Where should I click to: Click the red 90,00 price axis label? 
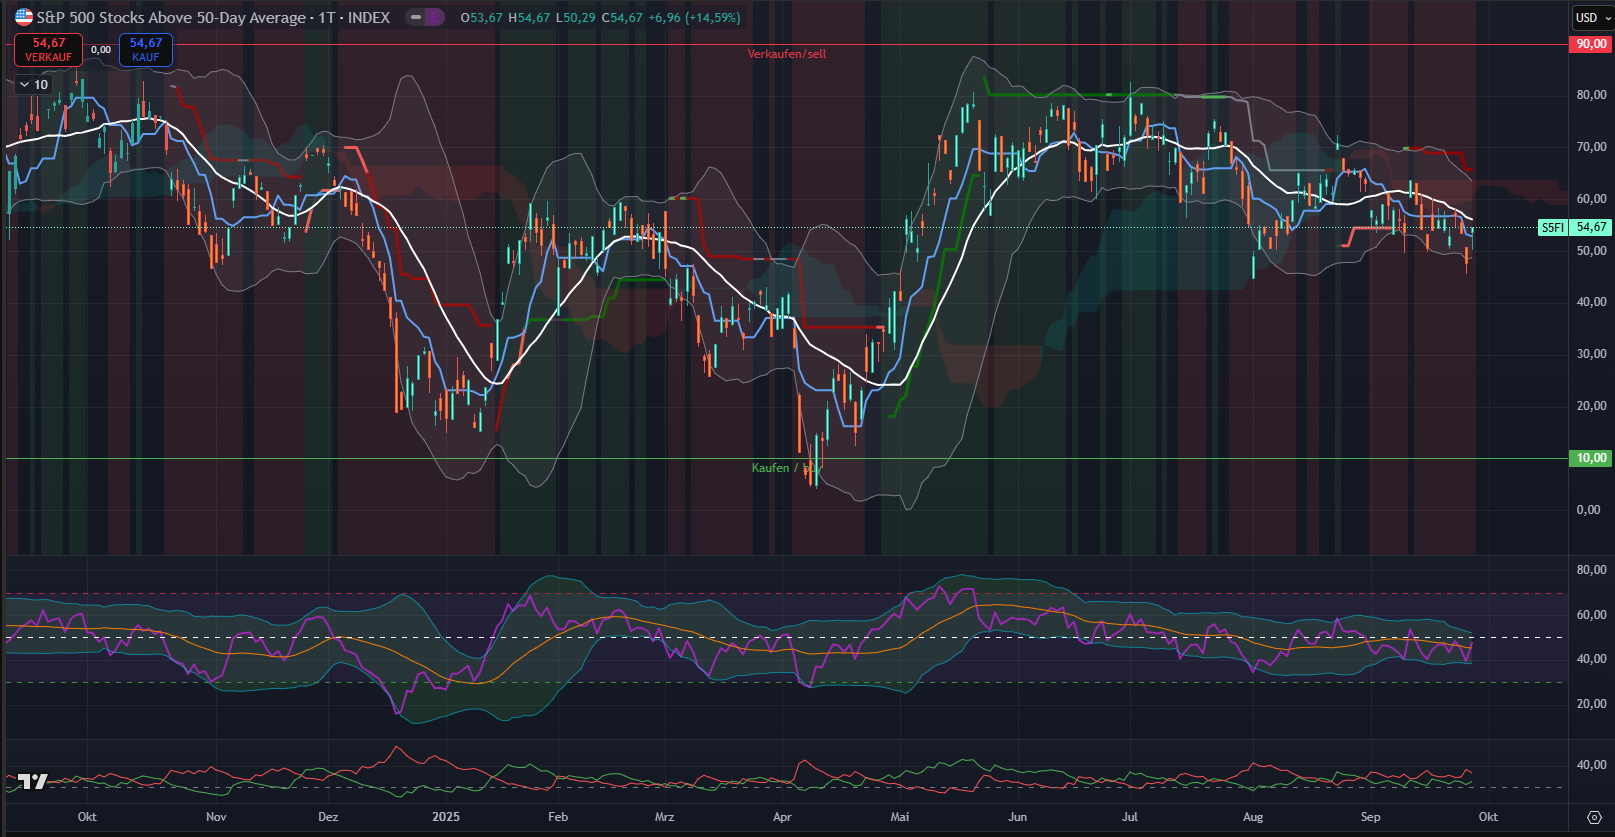click(x=1590, y=44)
